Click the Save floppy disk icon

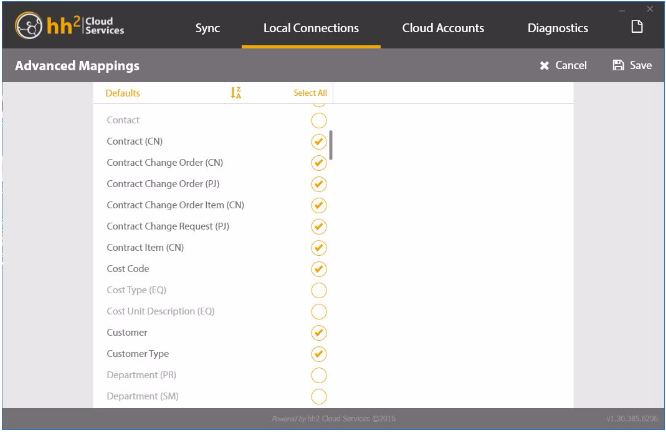tap(618, 65)
